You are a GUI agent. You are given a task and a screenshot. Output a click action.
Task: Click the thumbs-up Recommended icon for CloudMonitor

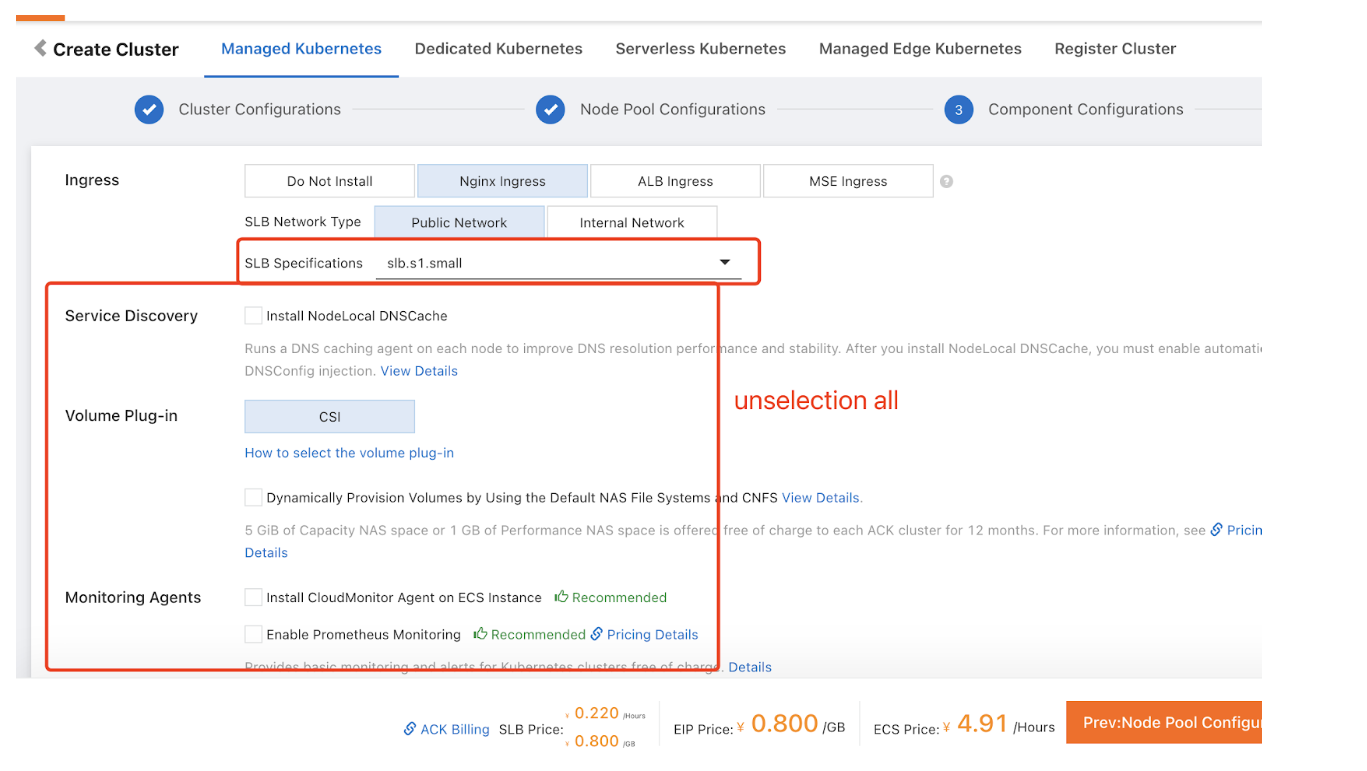coord(561,597)
